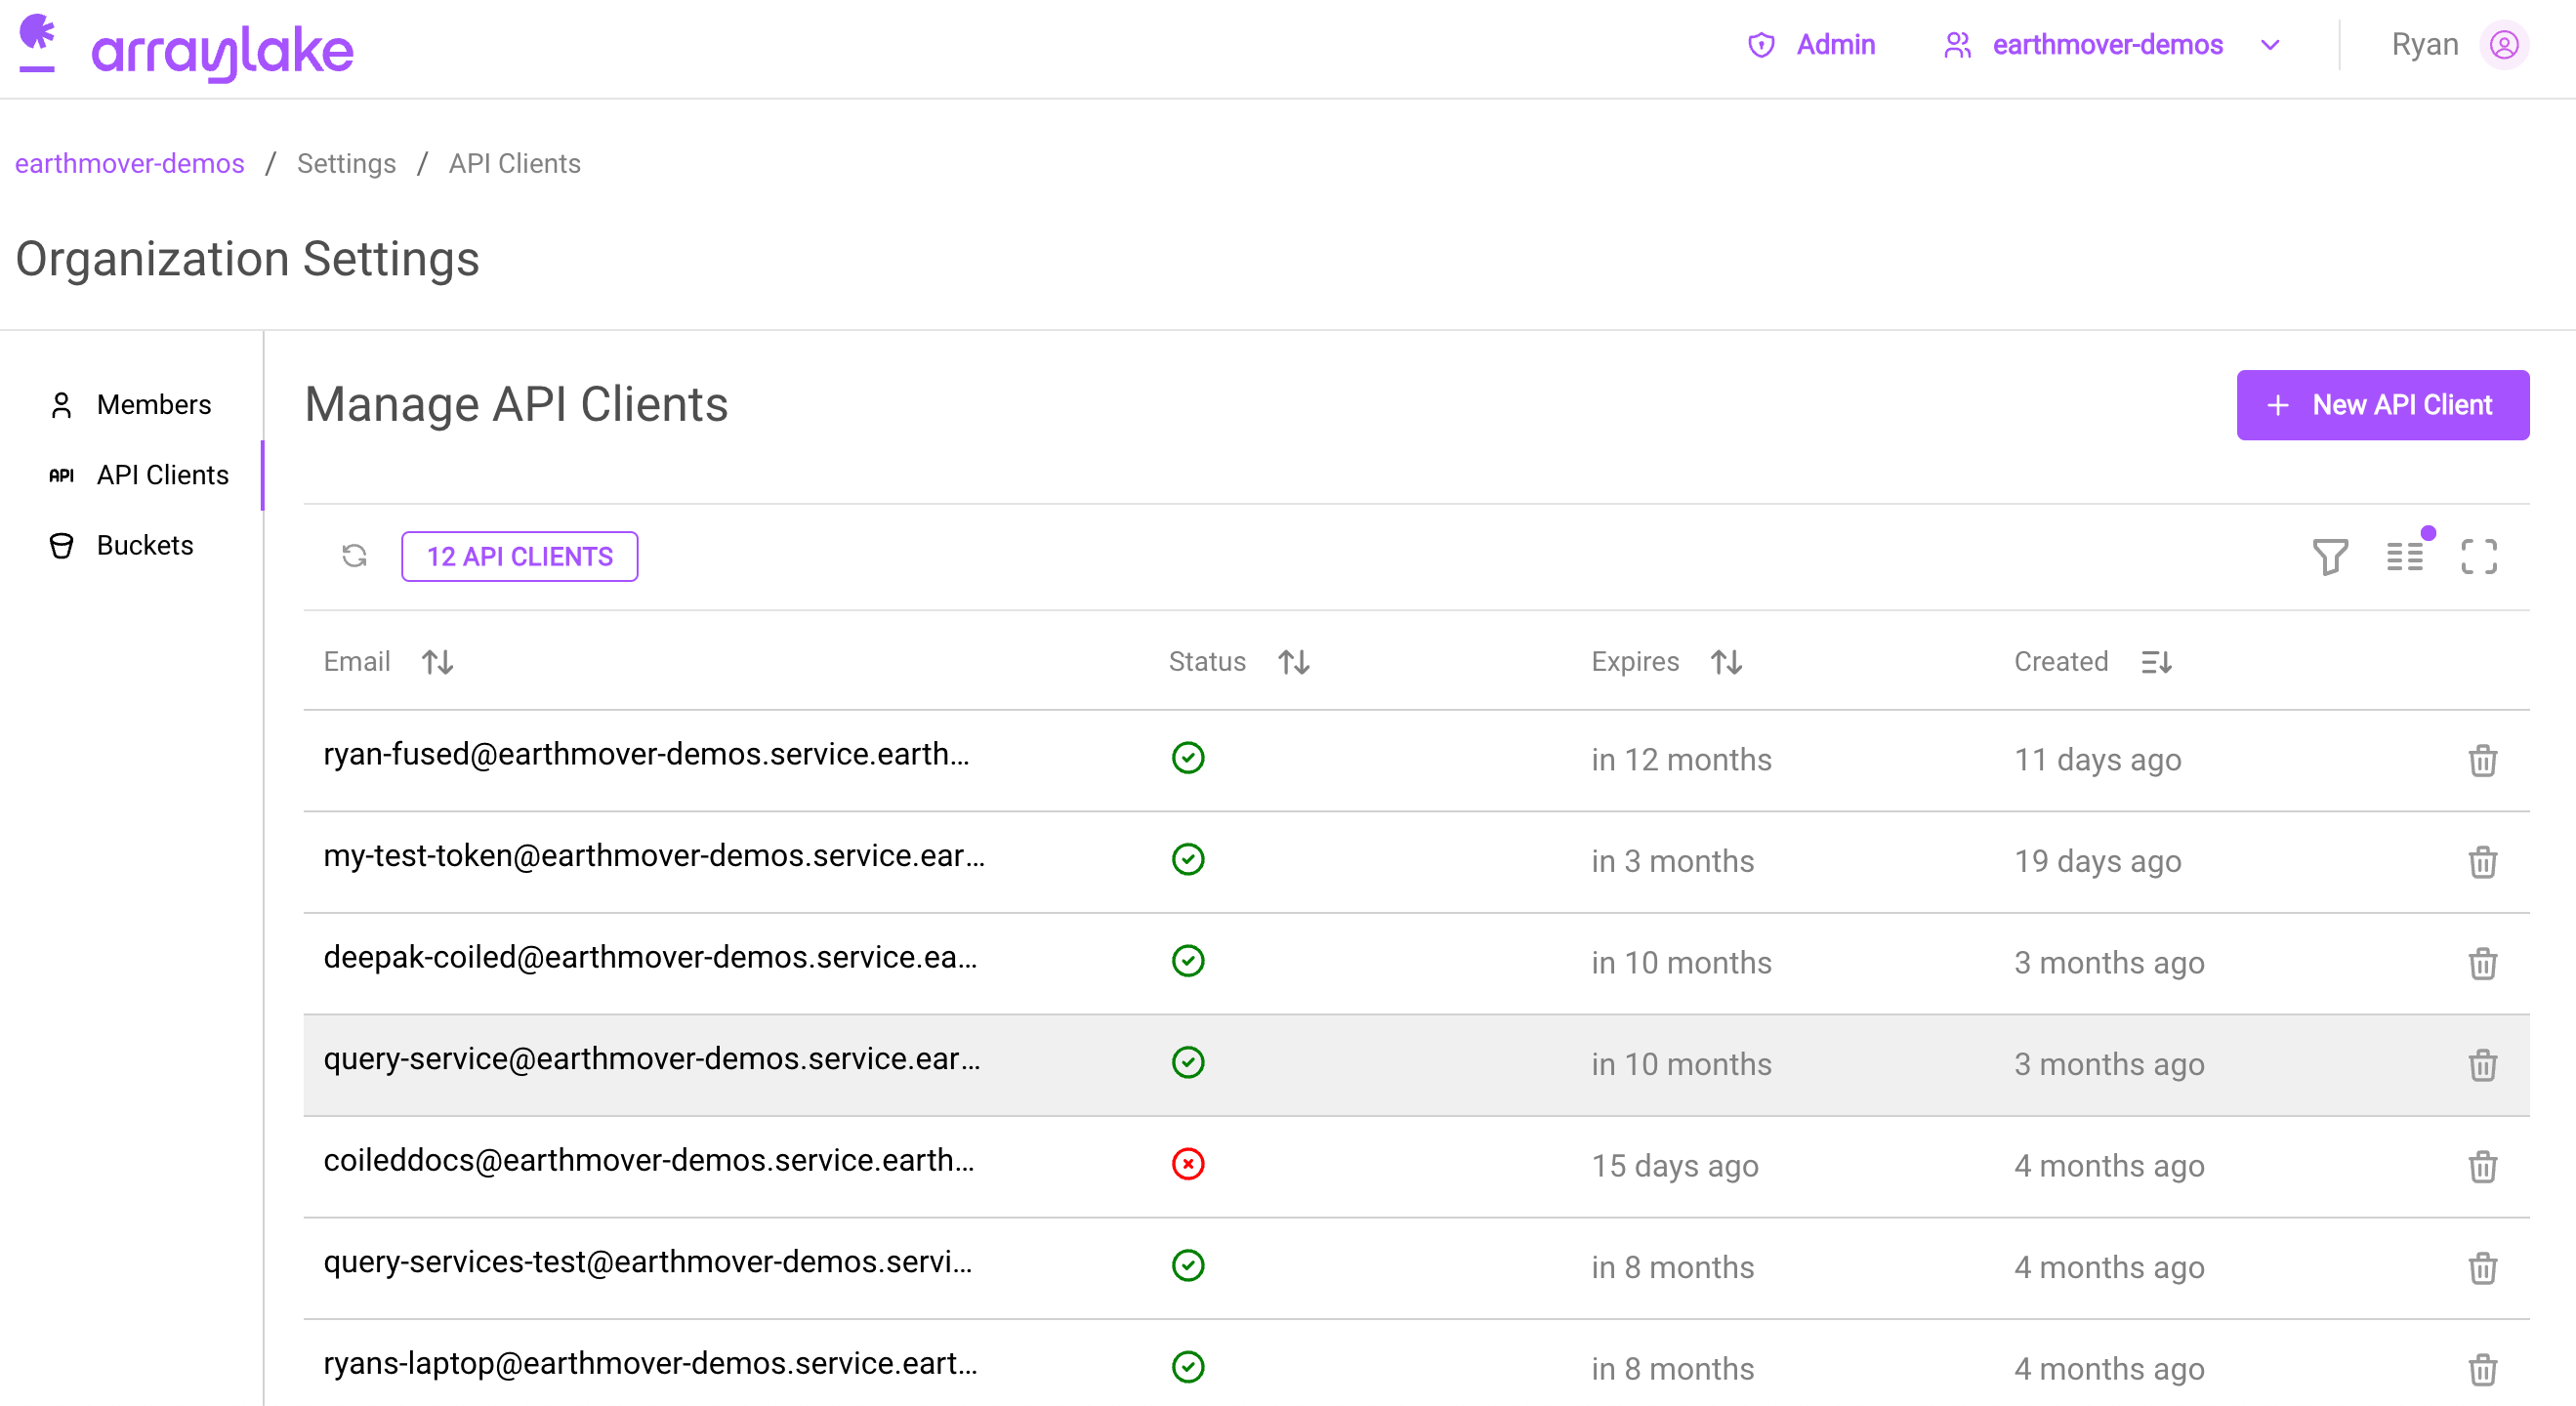Delete the query-service API client
Viewport: 2576px width, 1406px height.
coord(2482,1065)
